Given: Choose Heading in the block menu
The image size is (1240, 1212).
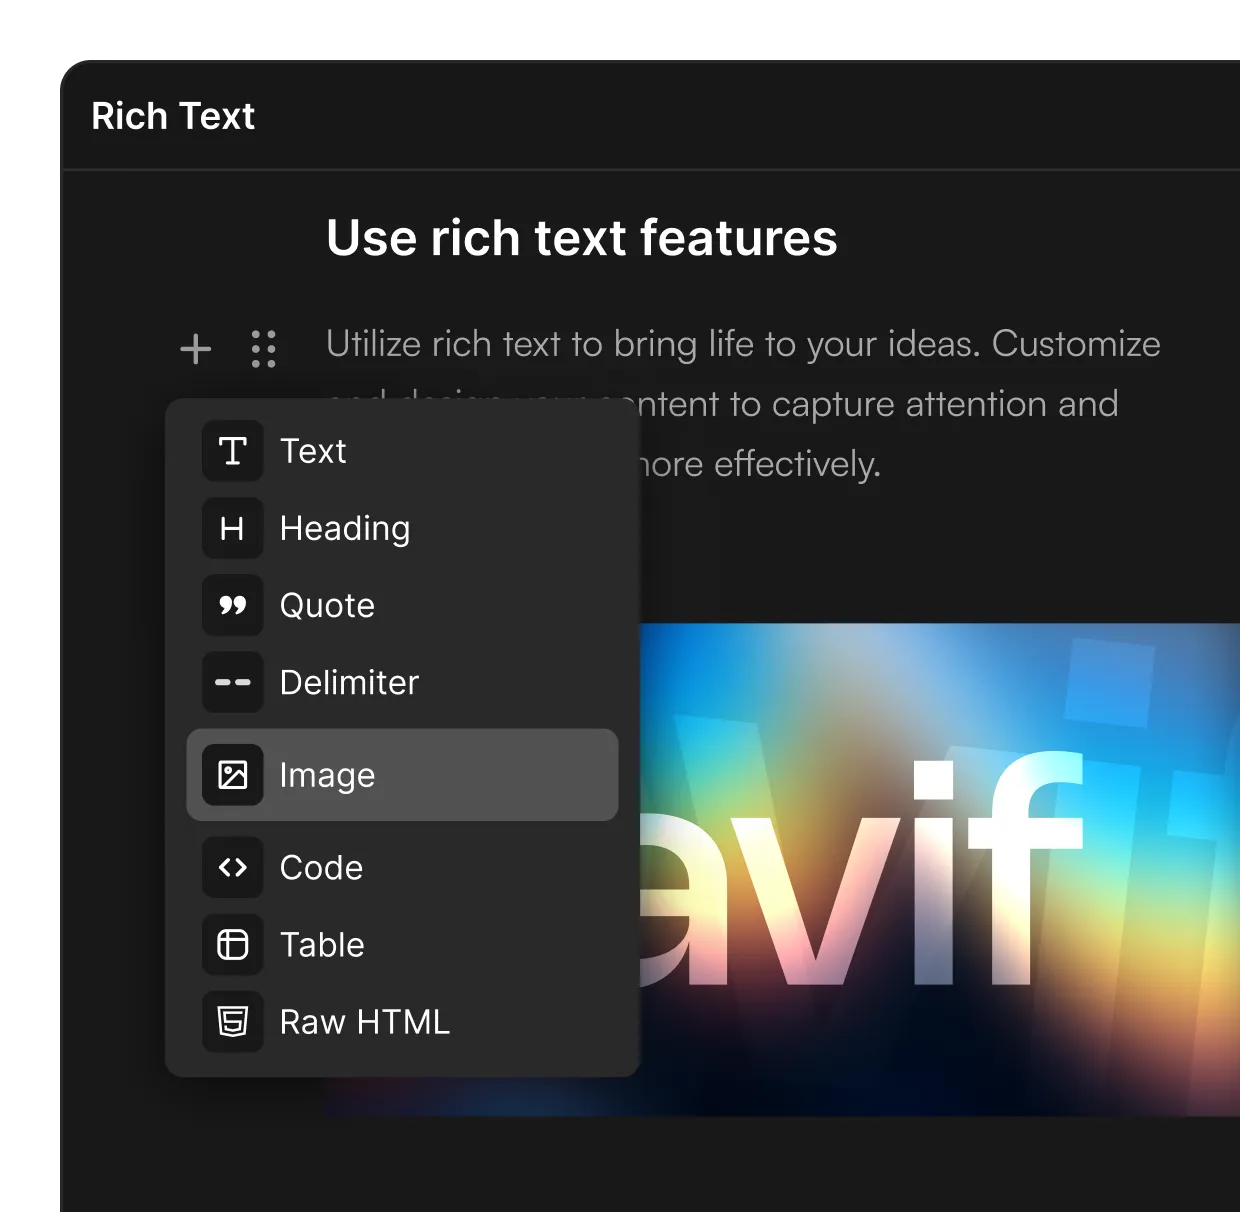Looking at the screenshot, I should [x=402, y=528].
